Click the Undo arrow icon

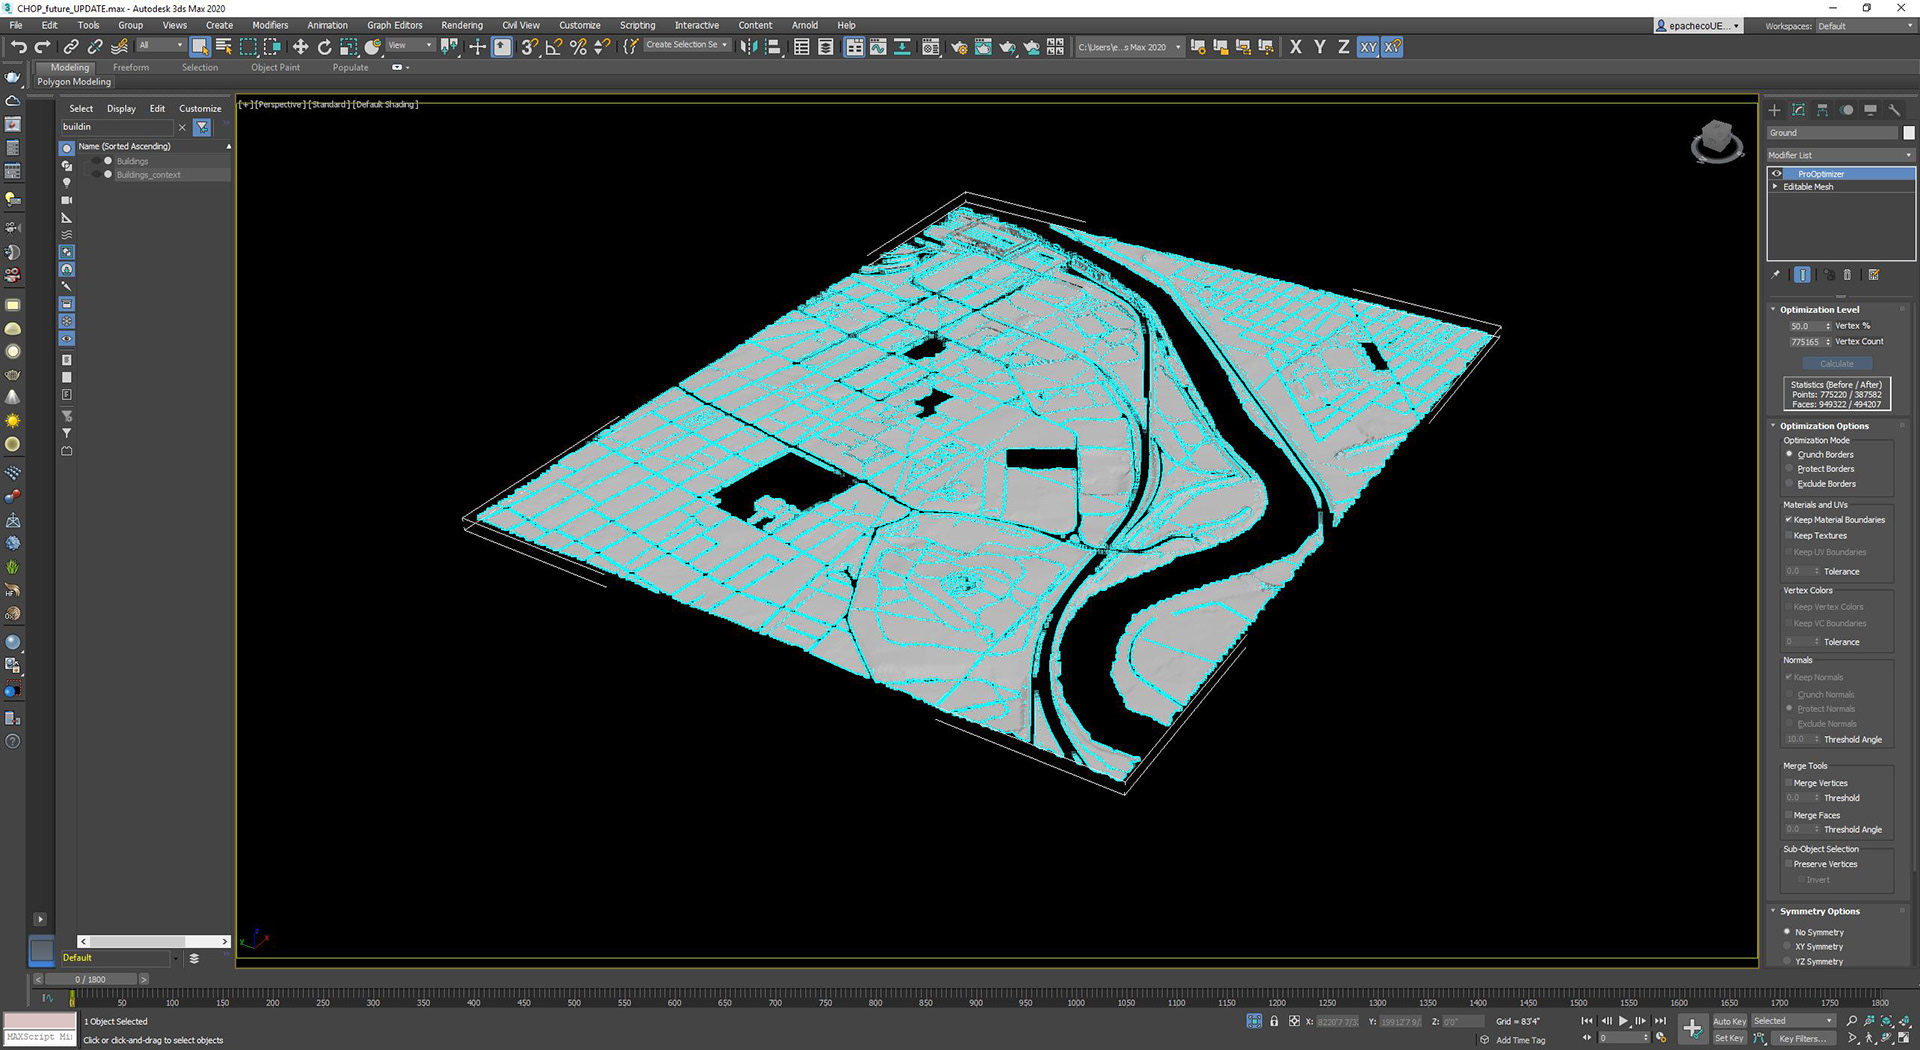(18, 47)
